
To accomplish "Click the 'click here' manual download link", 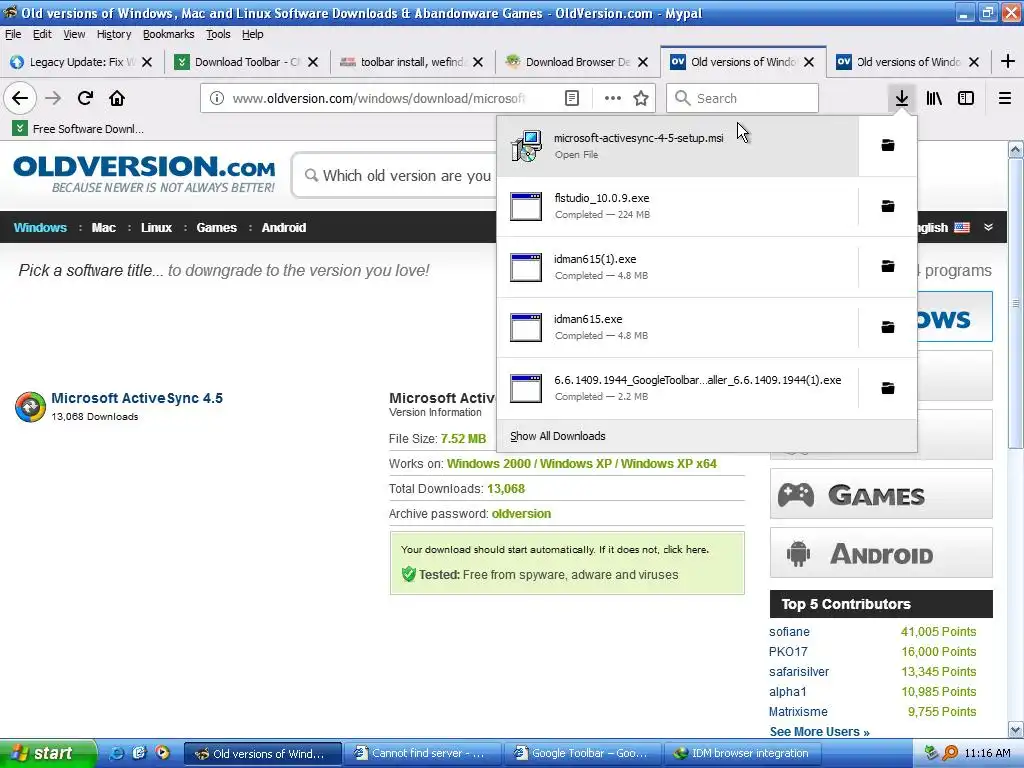I will (x=685, y=549).
